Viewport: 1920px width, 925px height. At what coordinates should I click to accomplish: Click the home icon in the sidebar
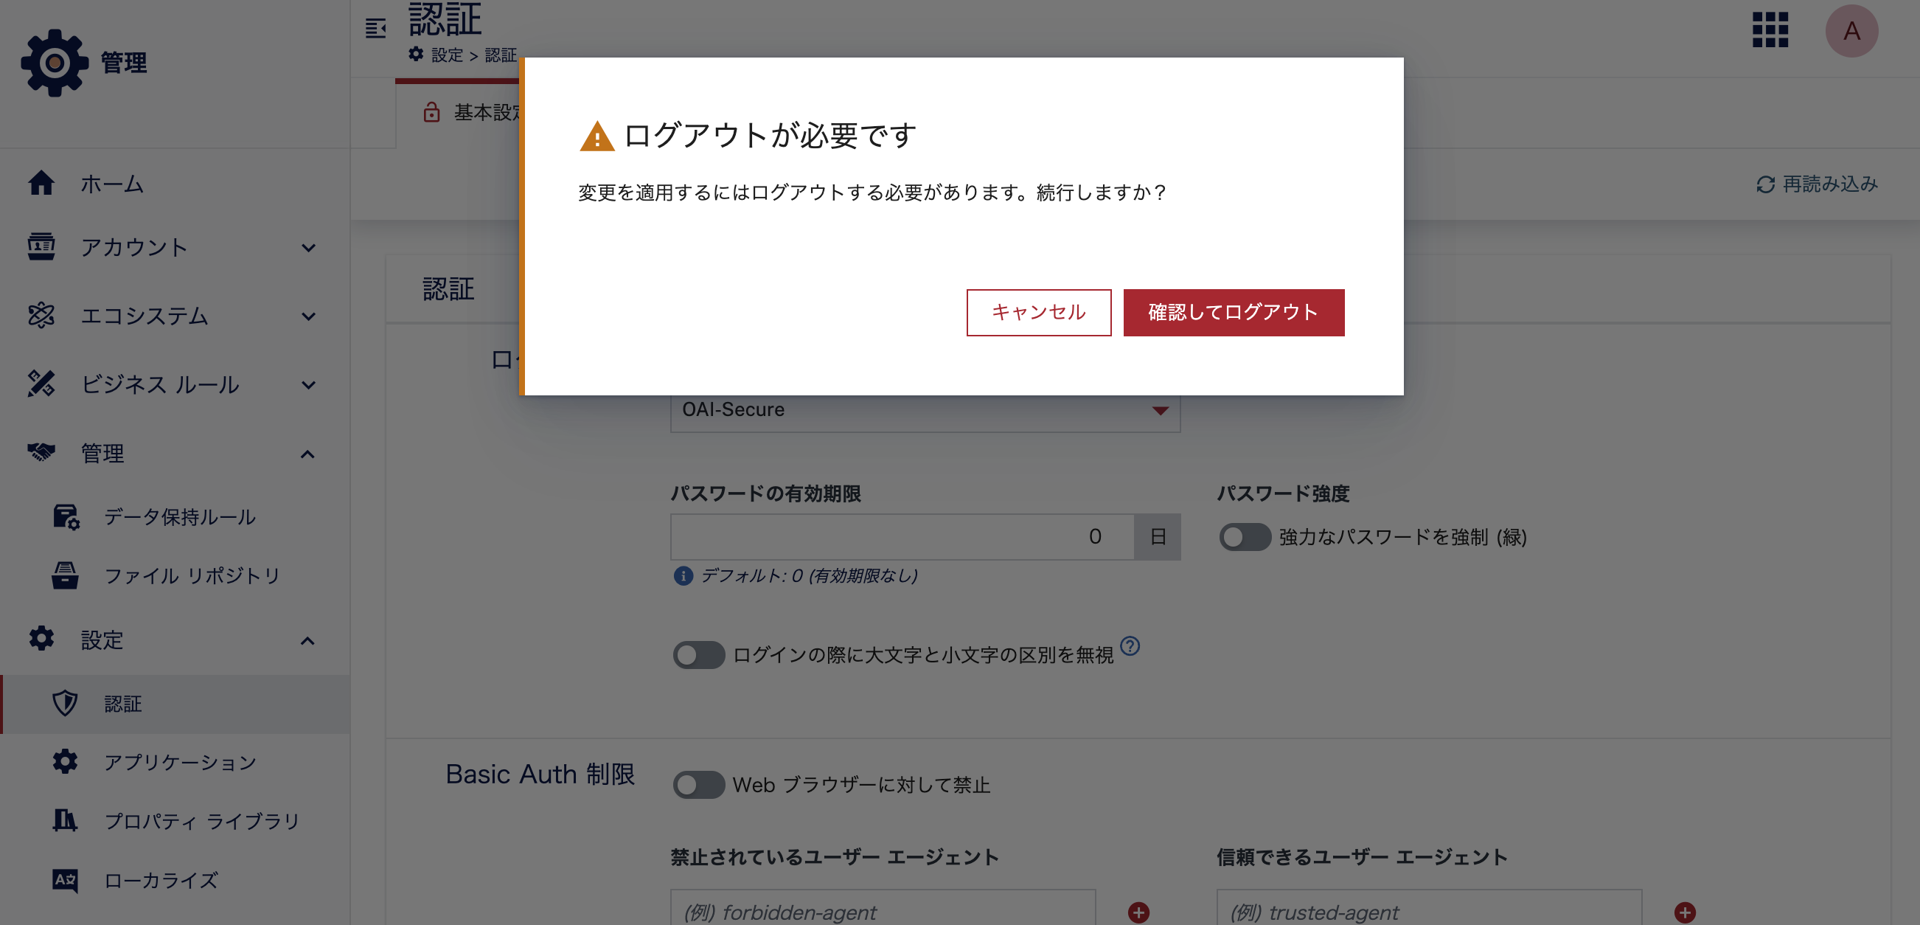(42, 184)
